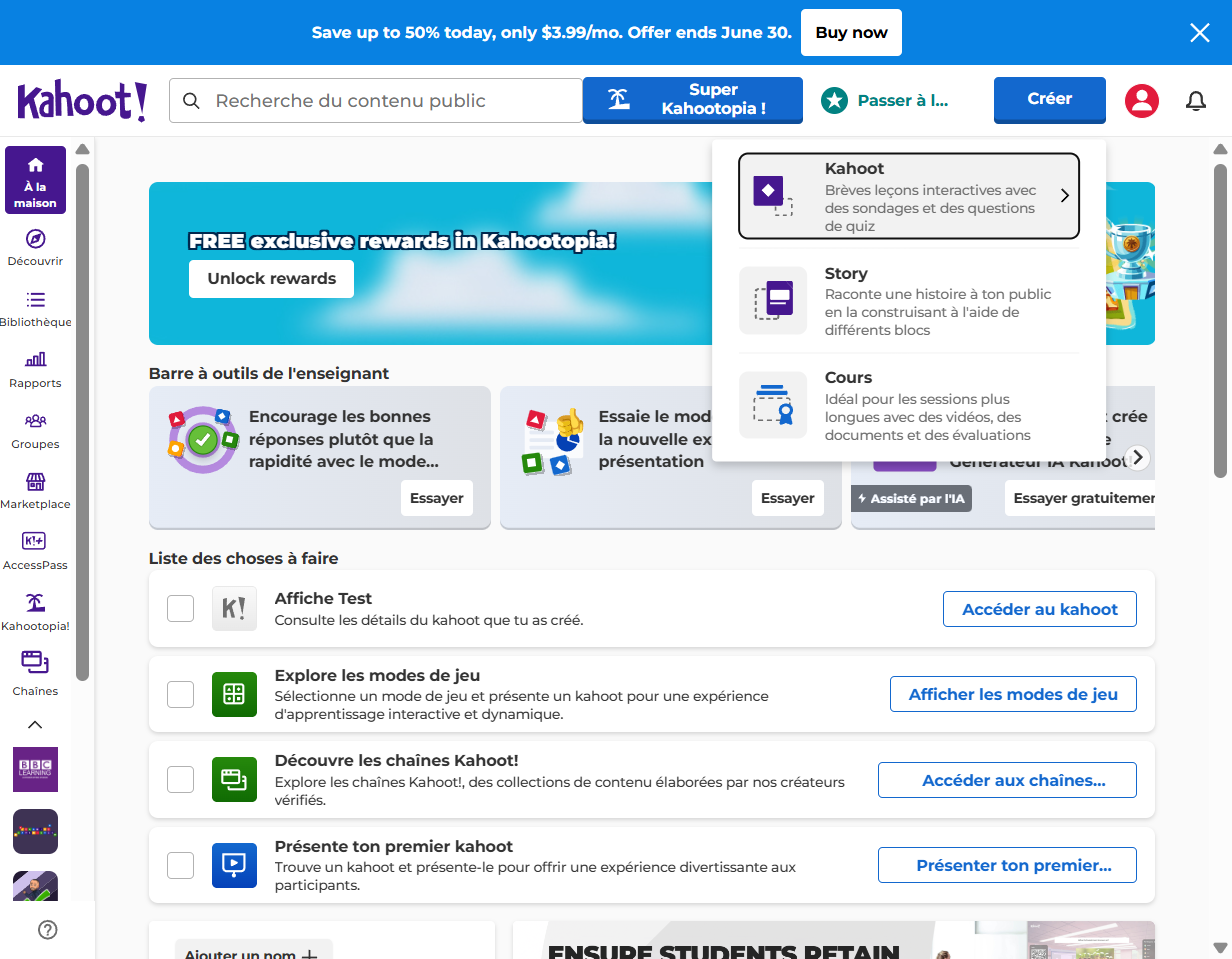Select Story in the Créer menu

pyautogui.click(x=909, y=300)
